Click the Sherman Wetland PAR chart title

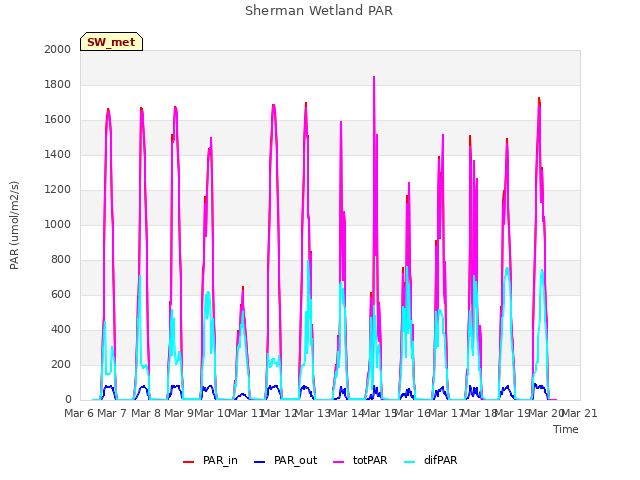click(319, 11)
